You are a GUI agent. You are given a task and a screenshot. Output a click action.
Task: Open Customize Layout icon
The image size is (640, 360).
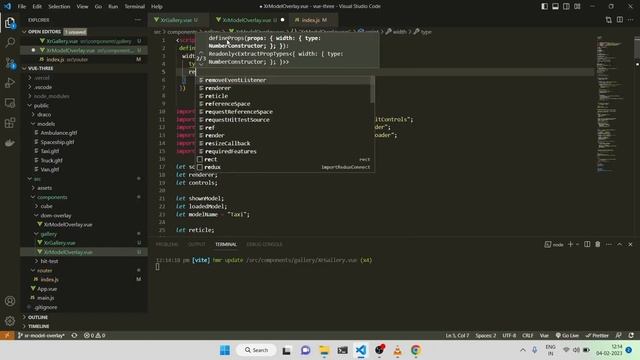(x=577, y=6)
